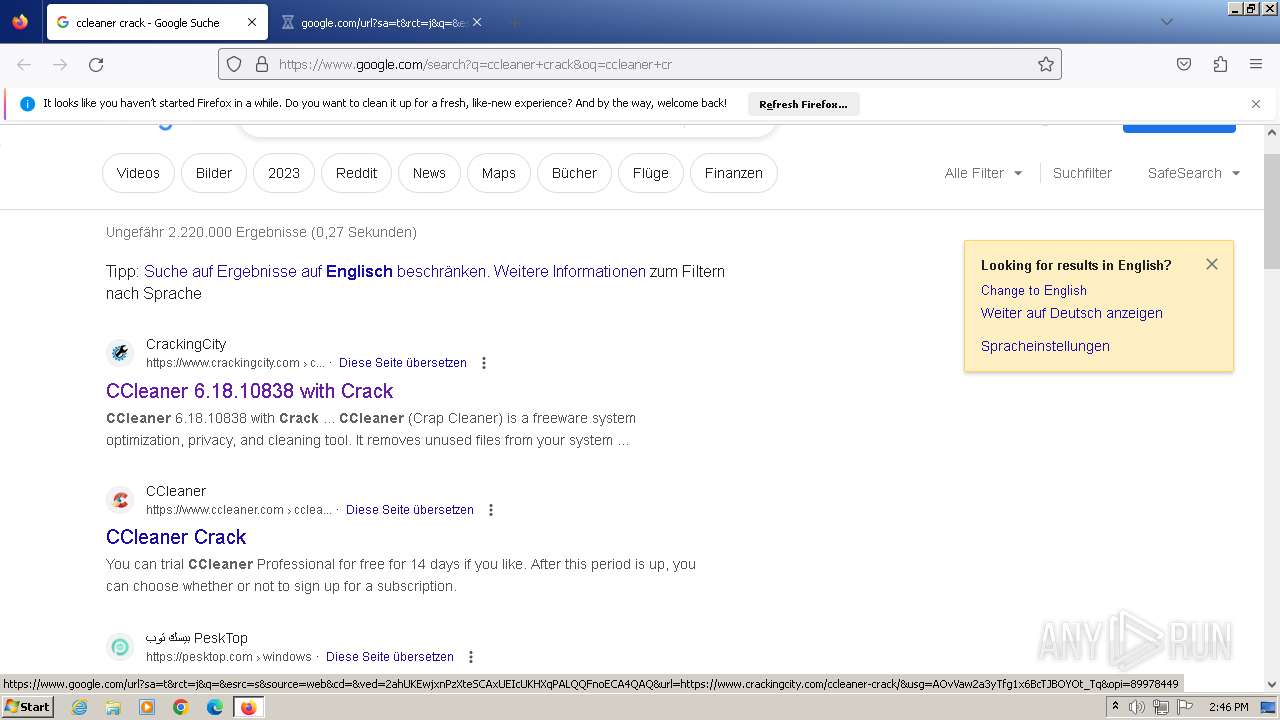This screenshot has width=1280, height=720.
Task: Select the Reddit filter chip
Action: click(357, 173)
